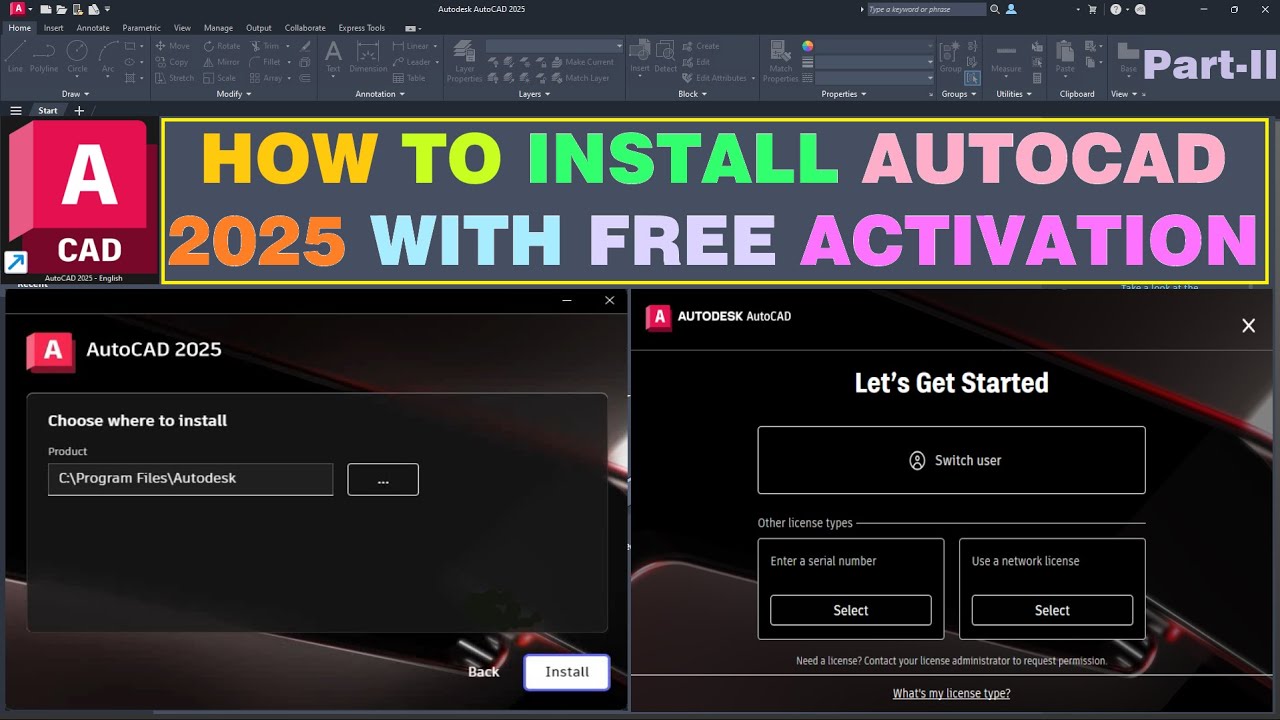Screen dimensions: 1280x720
Task: Click the Switch user button
Action: pos(951,460)
